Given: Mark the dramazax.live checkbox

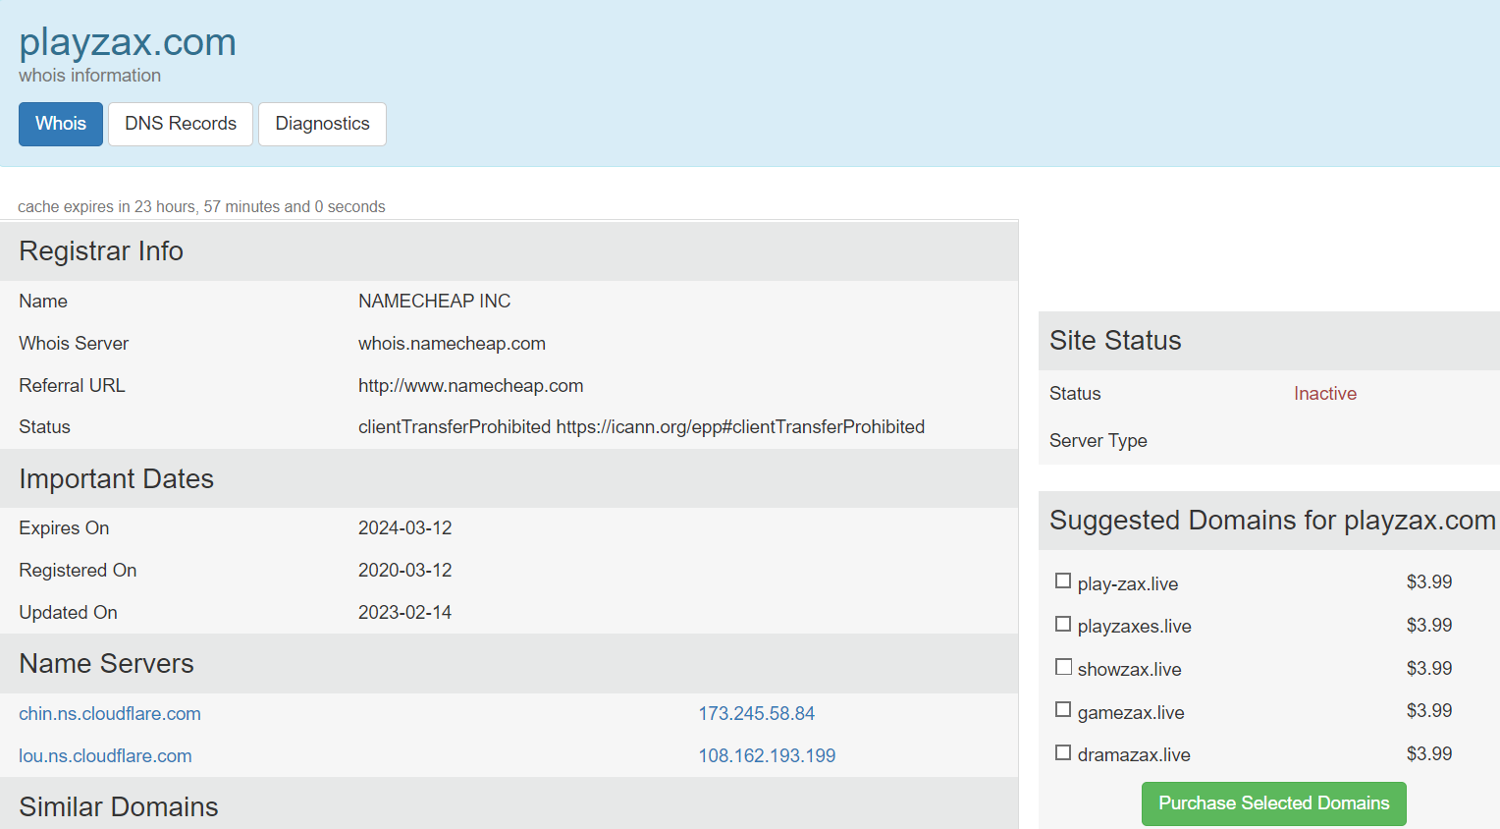Looking at the screenshot, I should pyautogui.click(x=1063, y=753).
